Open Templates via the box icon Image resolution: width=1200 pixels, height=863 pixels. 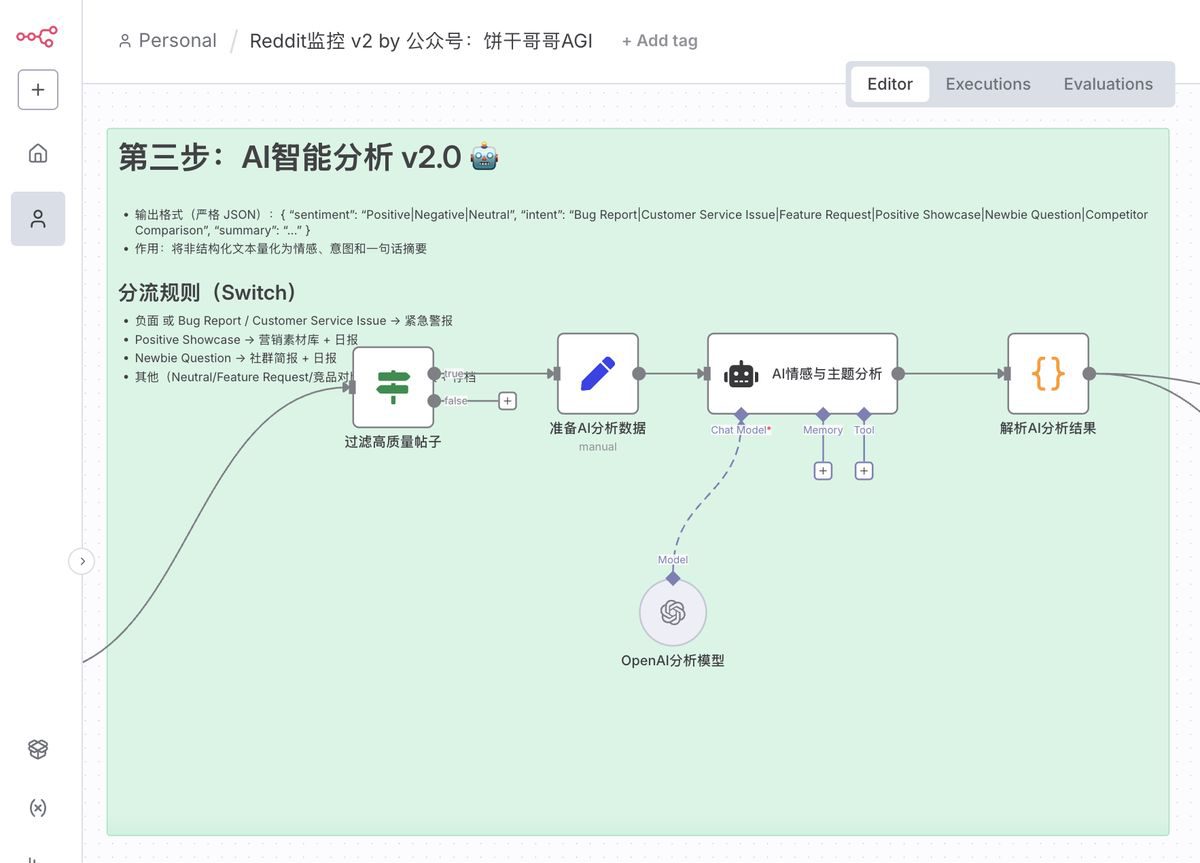[37, 748]
